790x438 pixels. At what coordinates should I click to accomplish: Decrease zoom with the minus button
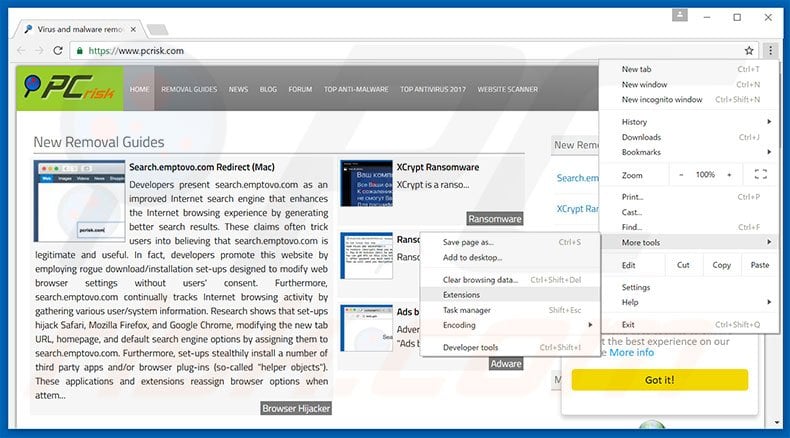pyautogui.click(x=681, y=175)
